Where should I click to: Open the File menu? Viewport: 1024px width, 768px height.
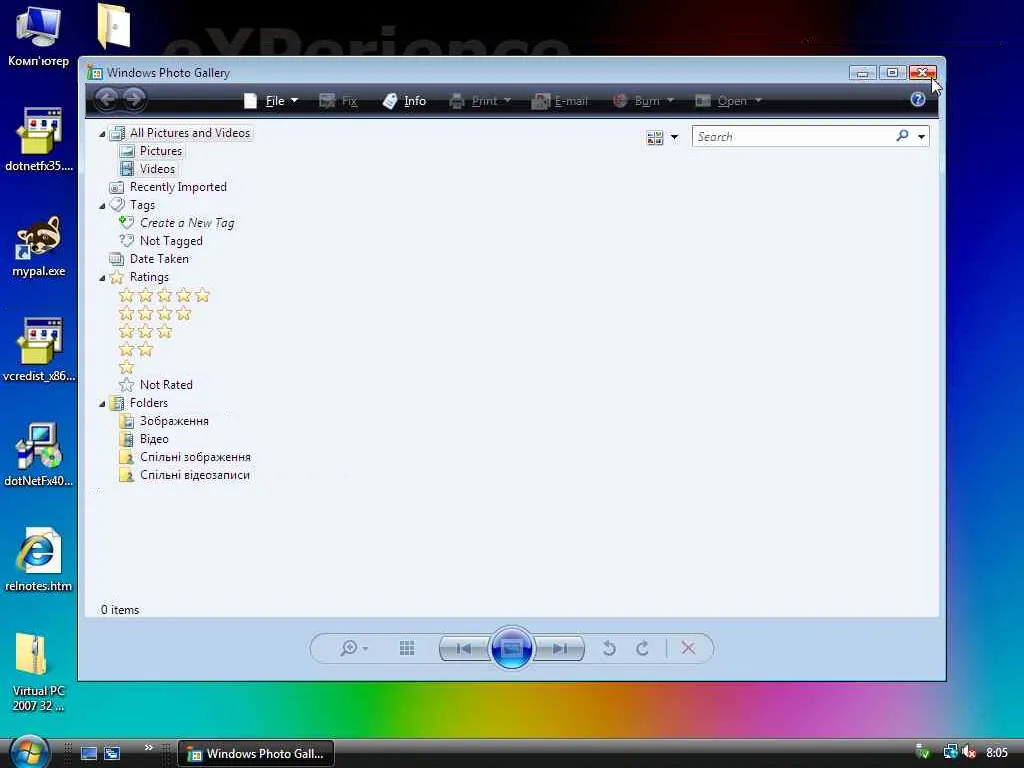coord(271,101)
